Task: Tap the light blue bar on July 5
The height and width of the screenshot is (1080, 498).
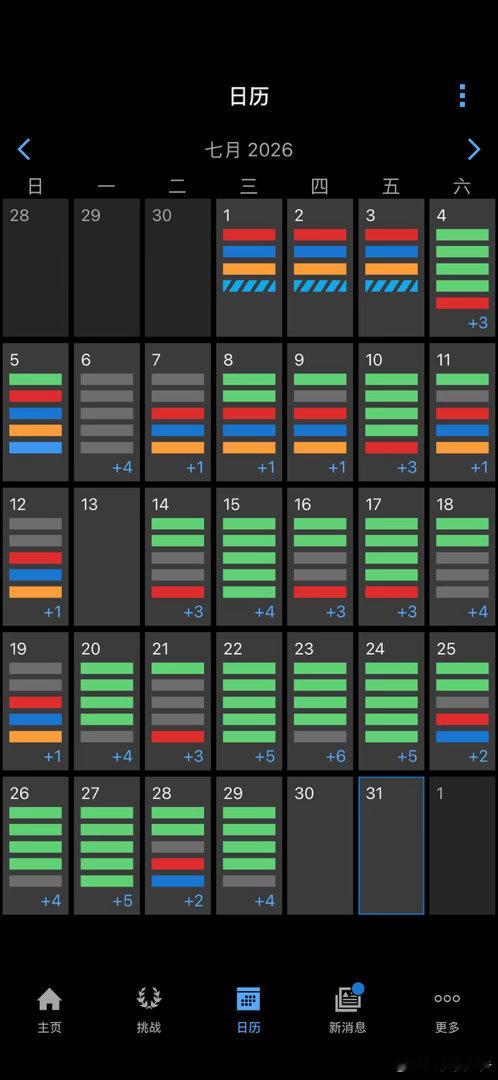Action: pos(36,448)
